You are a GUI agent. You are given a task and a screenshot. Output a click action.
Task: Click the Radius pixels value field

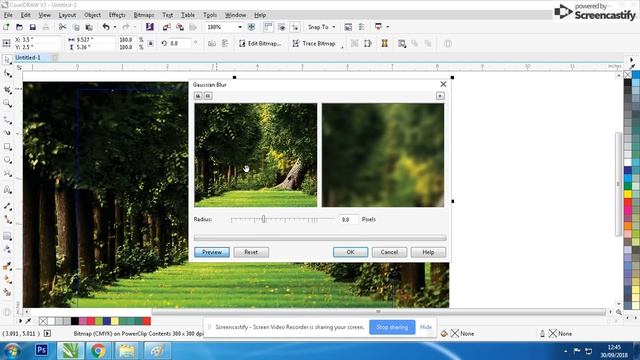(349, 220)
